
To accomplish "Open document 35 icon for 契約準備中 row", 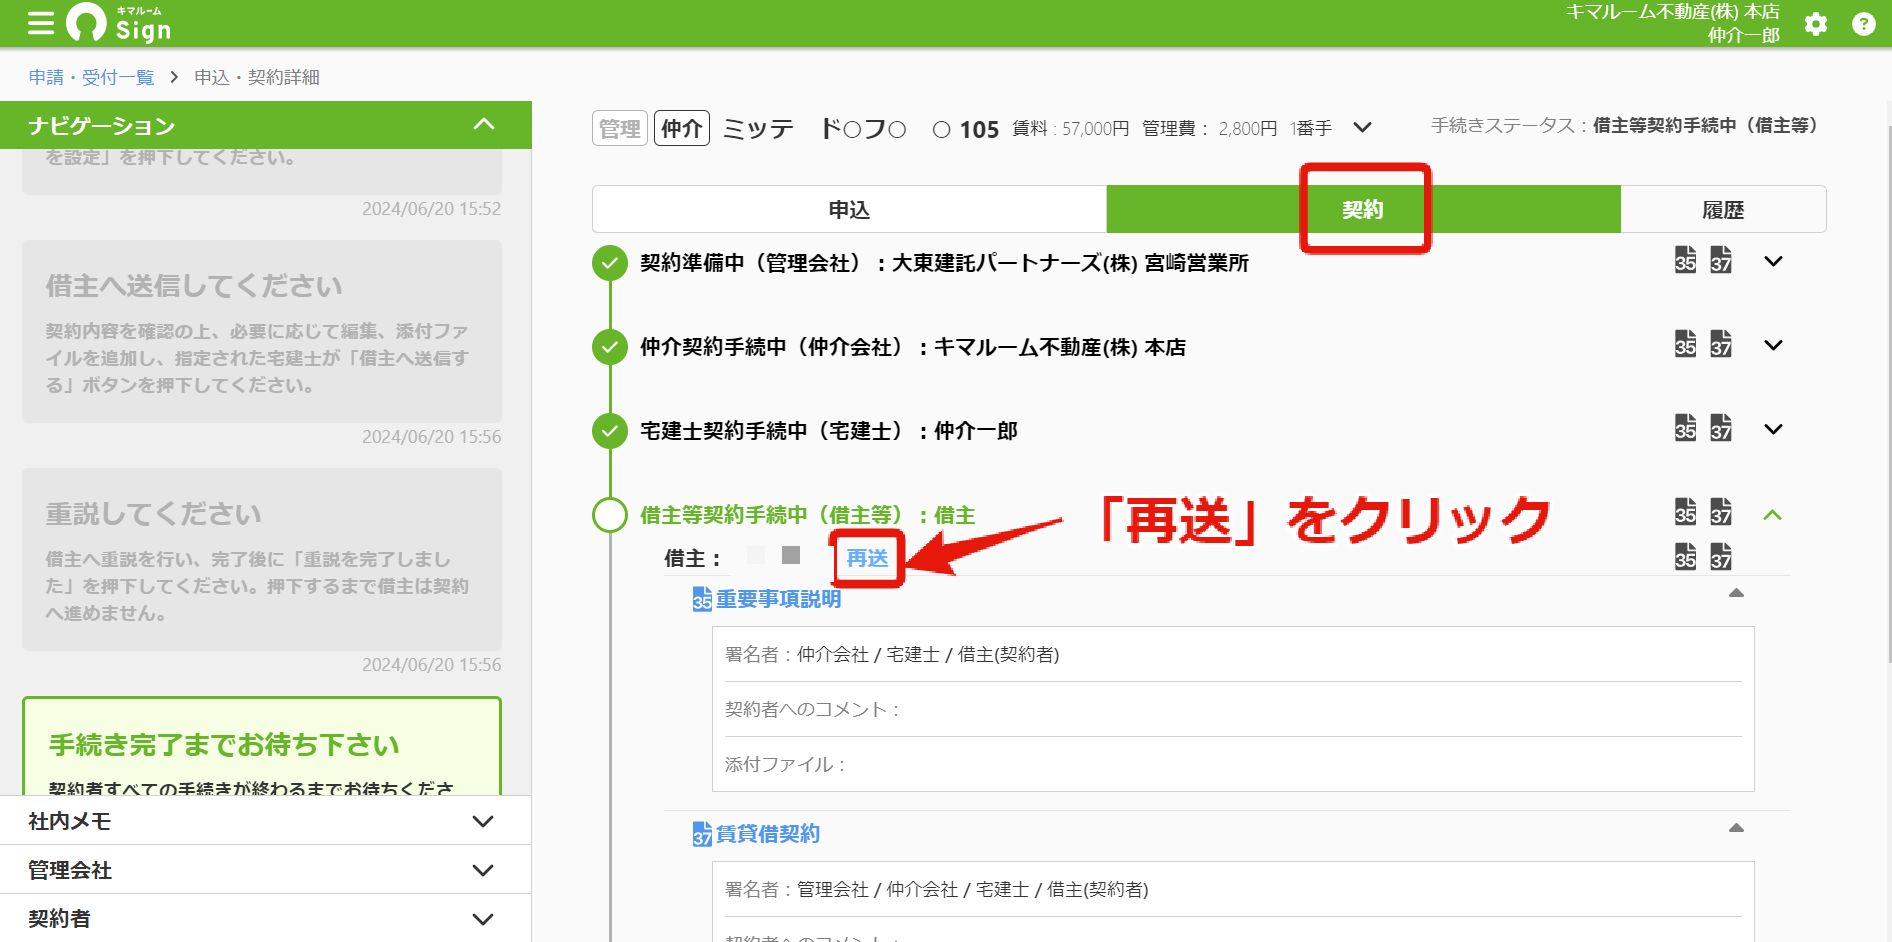I will [1685, 260].
